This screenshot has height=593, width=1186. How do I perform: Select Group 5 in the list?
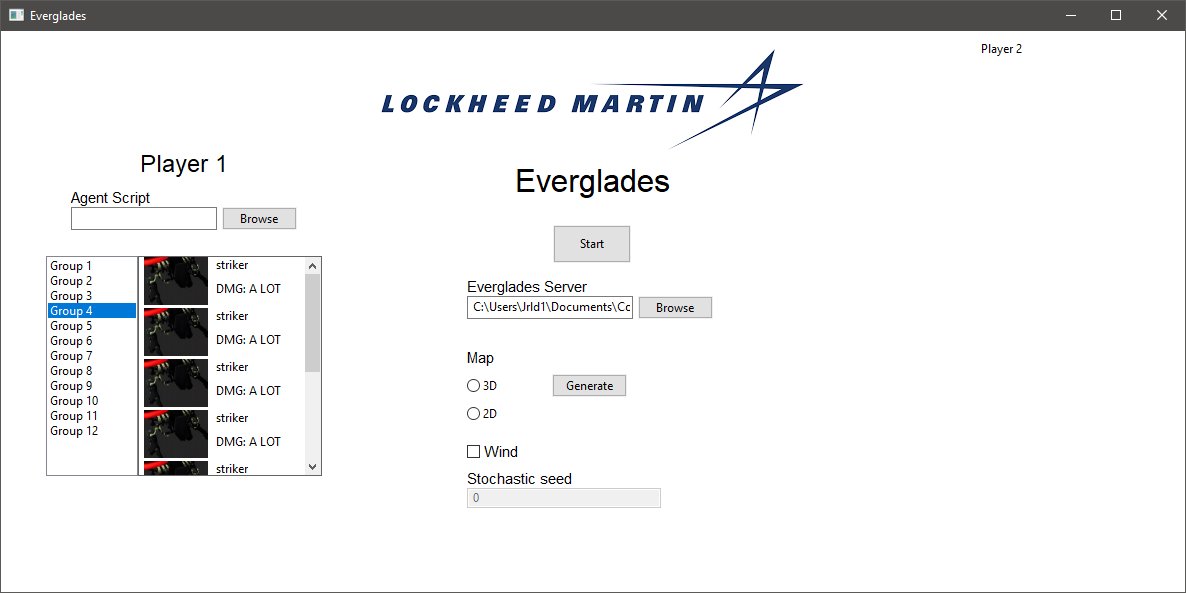[x=92, y=326]
